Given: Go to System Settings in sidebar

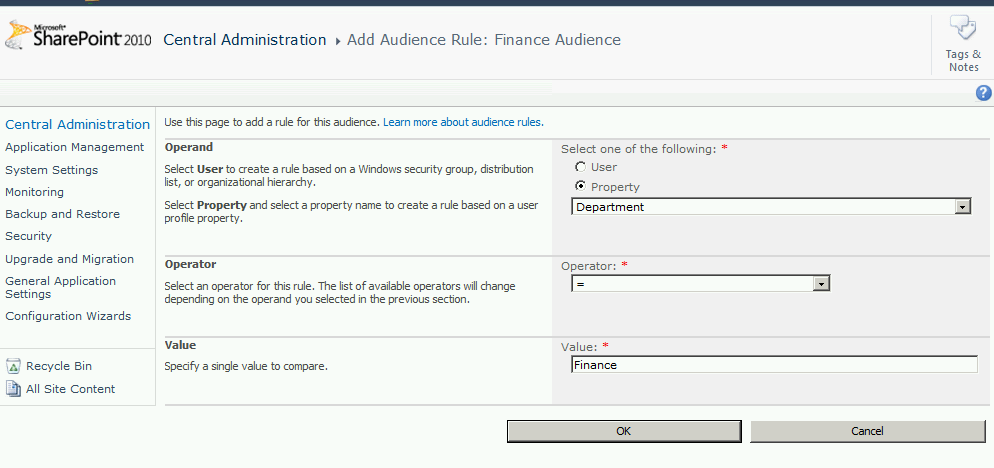Looking at the screenshot, I should (x=51, y=170).
